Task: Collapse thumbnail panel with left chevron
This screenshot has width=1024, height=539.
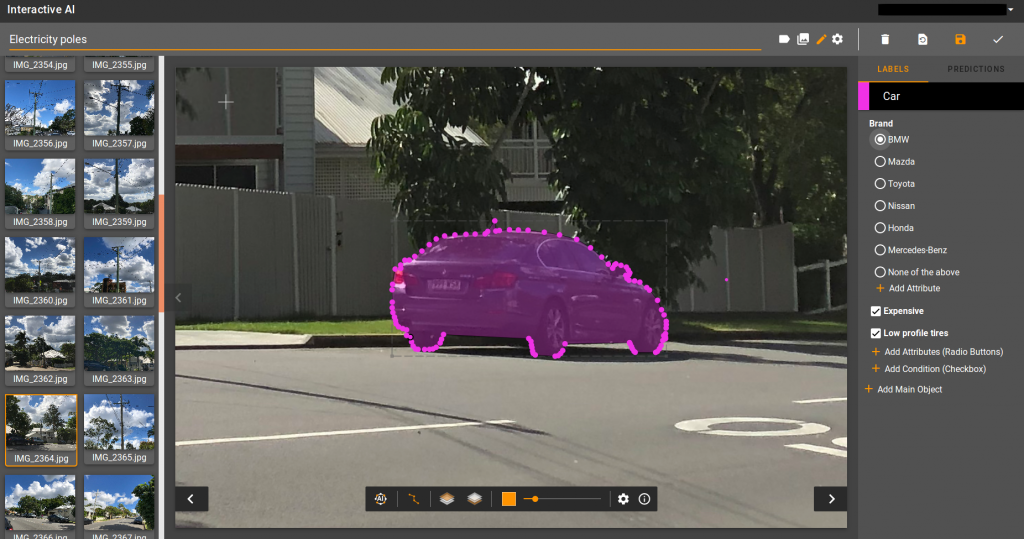Action: [178, 298]
